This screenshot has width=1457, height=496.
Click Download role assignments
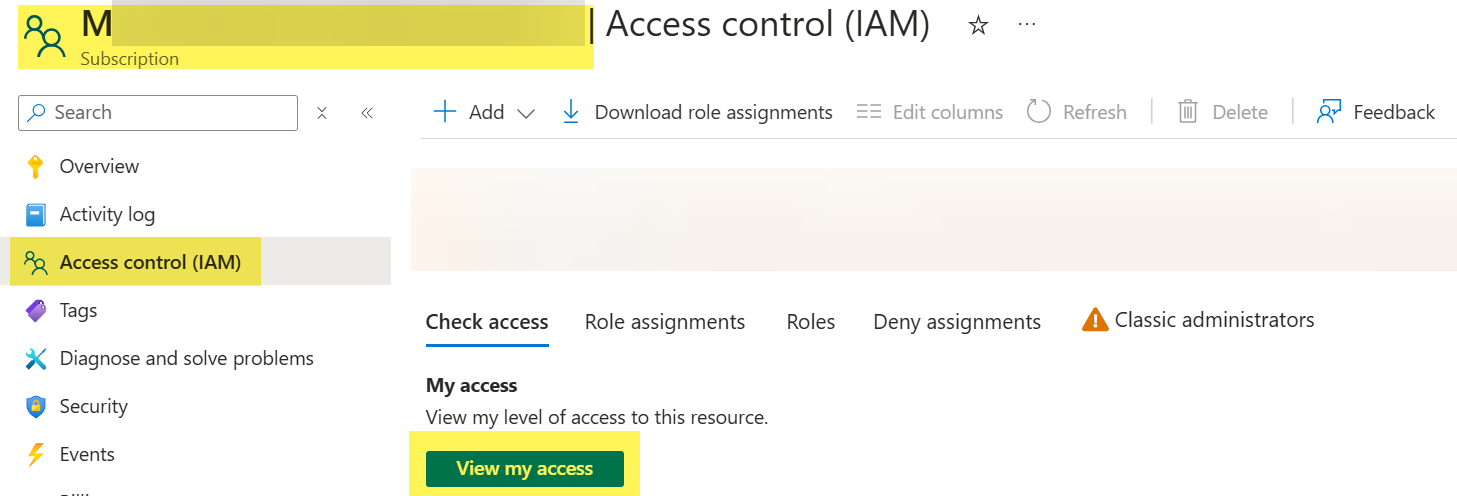714,112
